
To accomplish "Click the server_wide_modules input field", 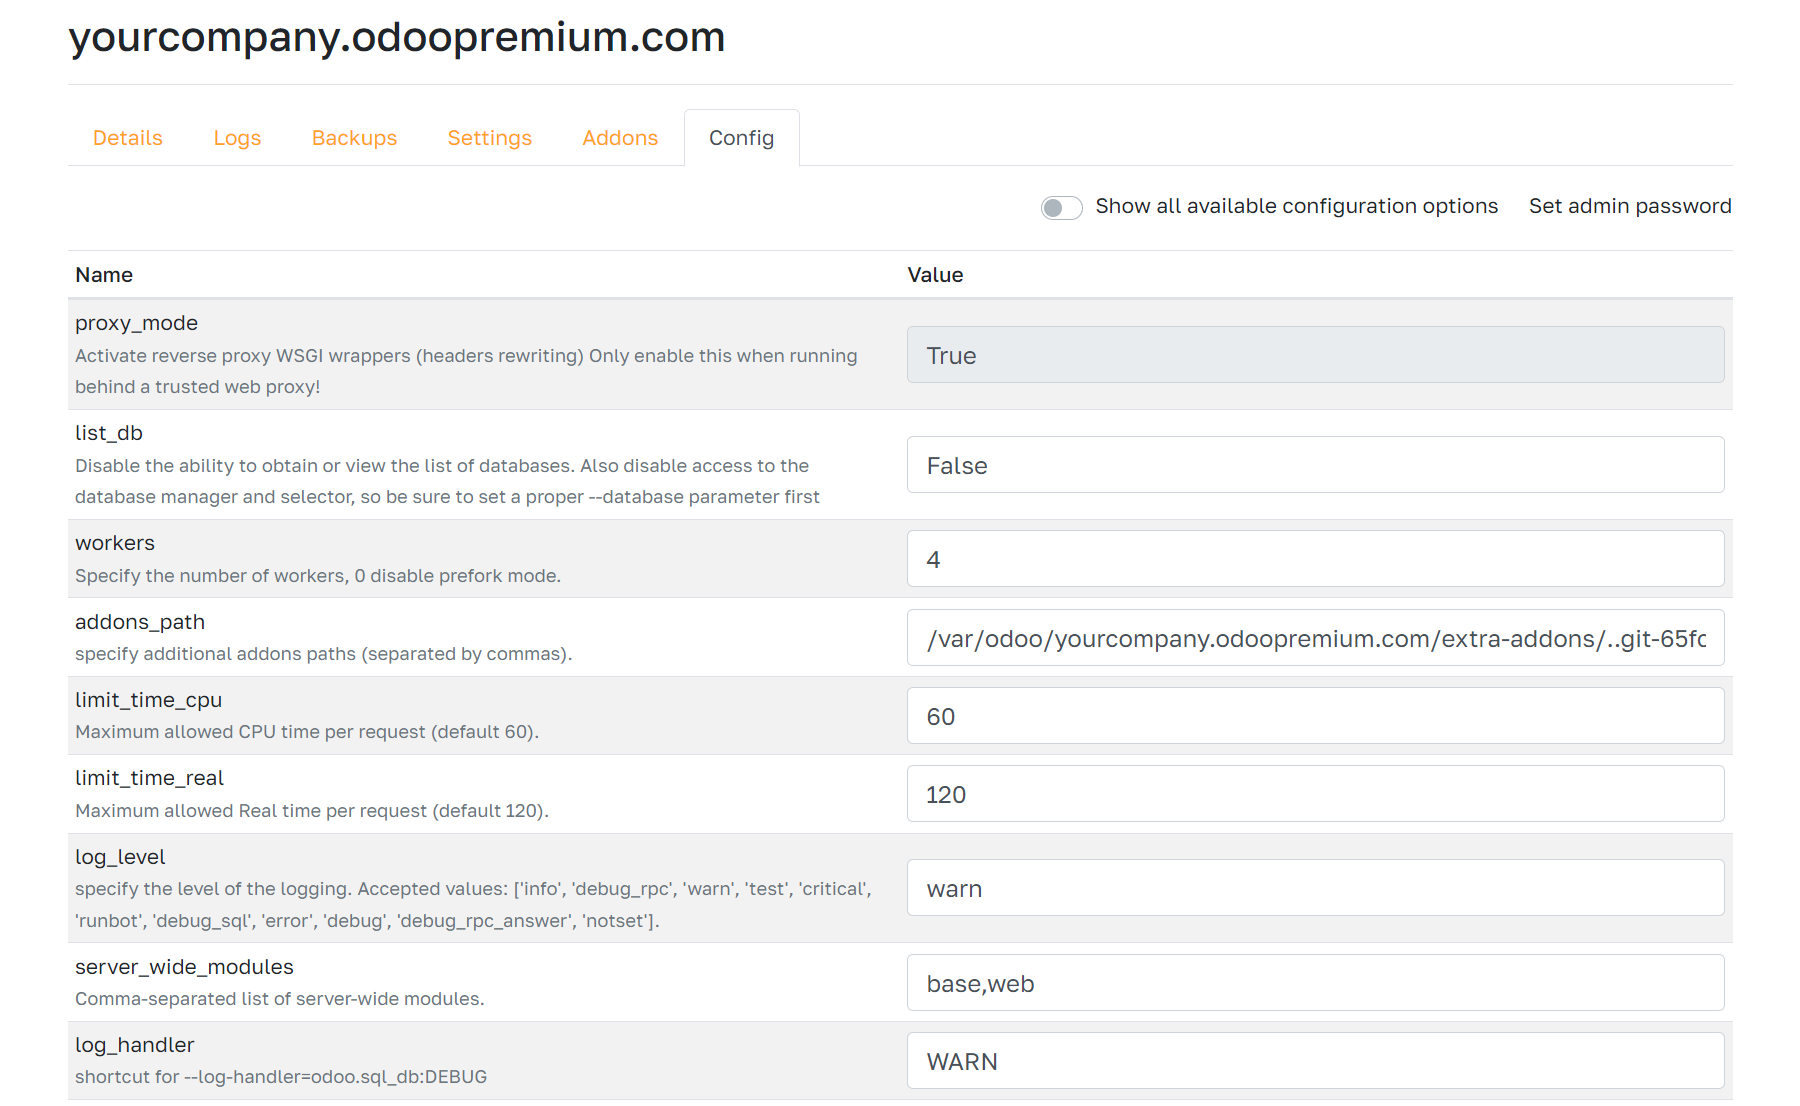I will (1314, 983).
